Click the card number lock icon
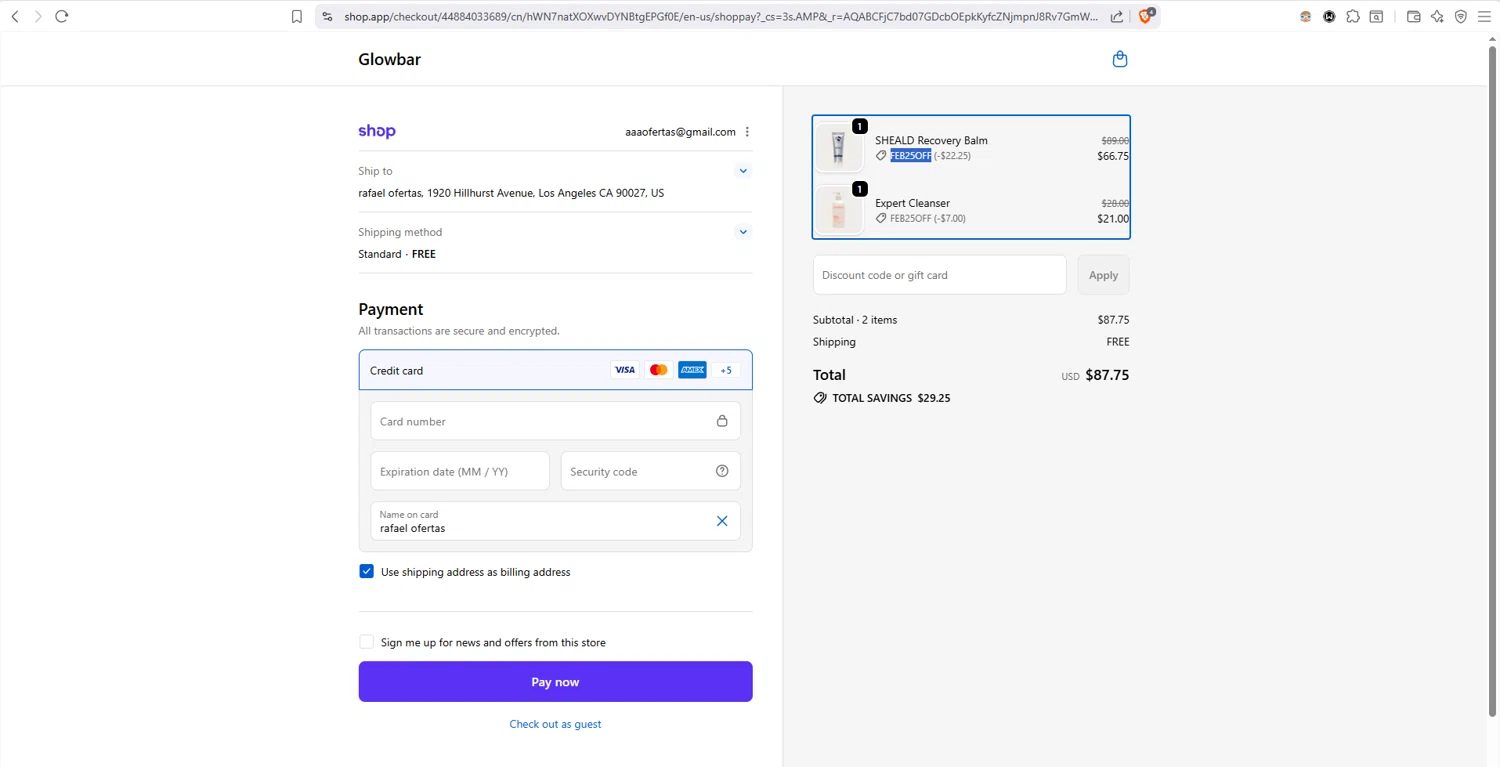The height and width of the screenshot is (767, 1500). (x=722, y=421)
